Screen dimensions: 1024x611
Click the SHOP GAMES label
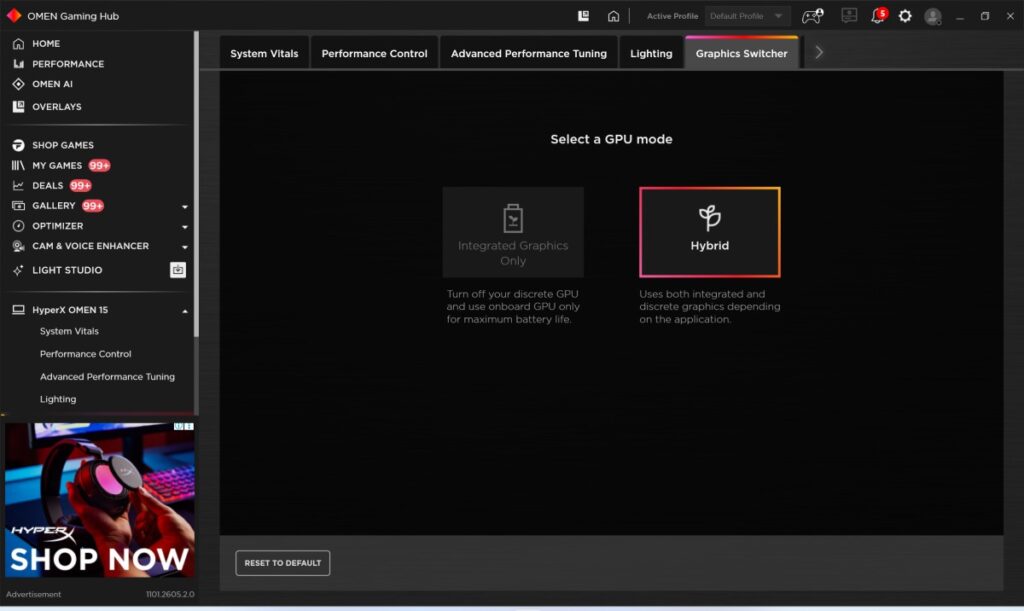[63, 145]
